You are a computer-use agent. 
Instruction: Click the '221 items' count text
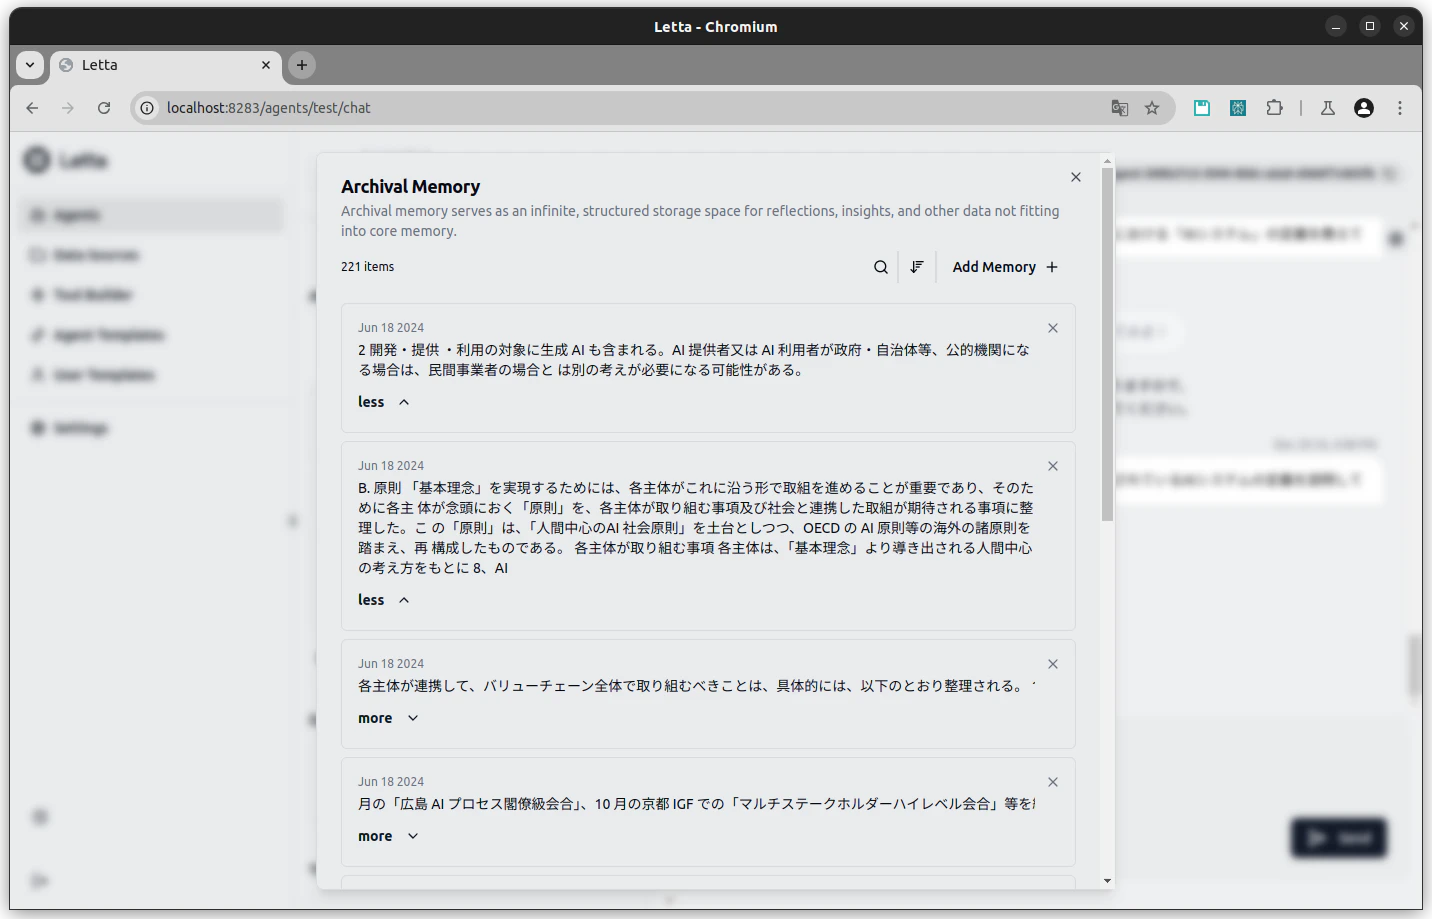tap(368, 267)
